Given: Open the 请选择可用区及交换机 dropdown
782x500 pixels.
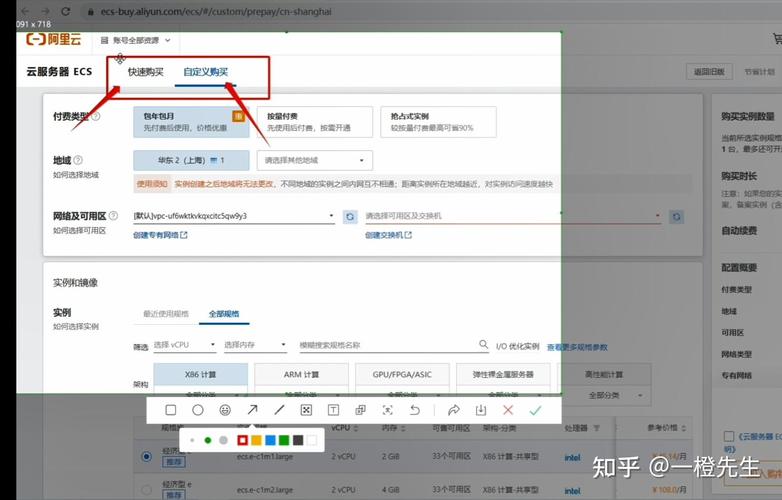Looking at the screenshot, I should tap(513, 216).
